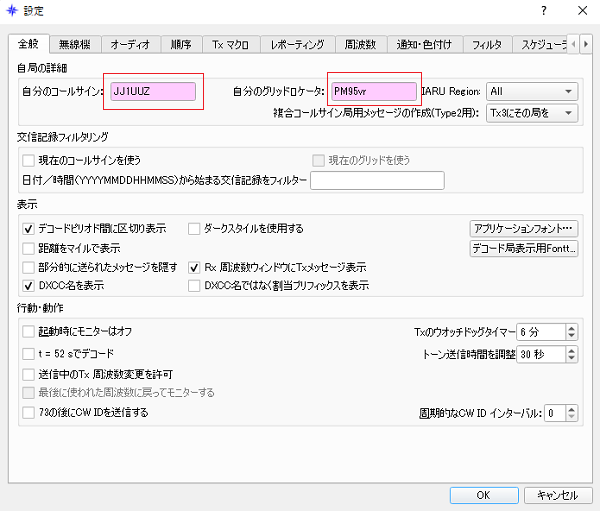
Task: Toggle the DXCC名を表示 checkbox
Action: pos(28,286)
